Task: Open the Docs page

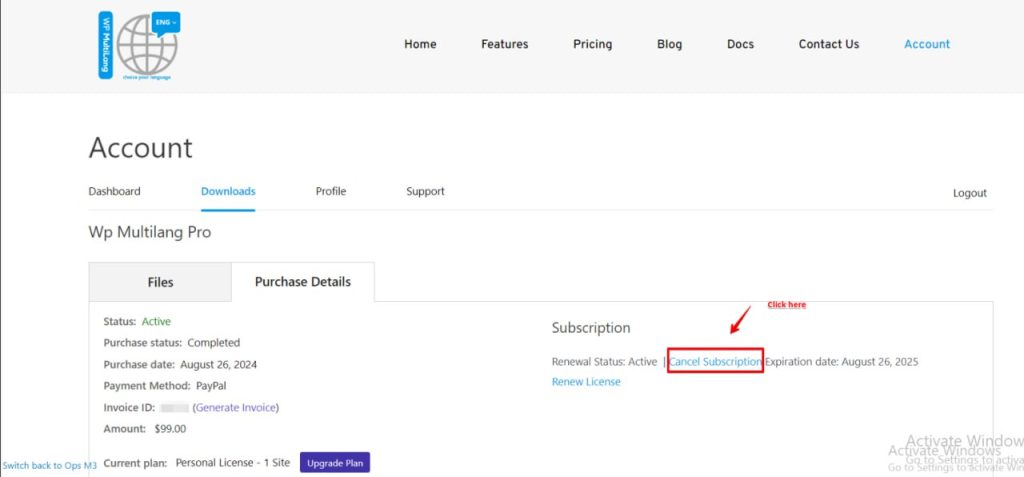Action: (x=740, y=44)
